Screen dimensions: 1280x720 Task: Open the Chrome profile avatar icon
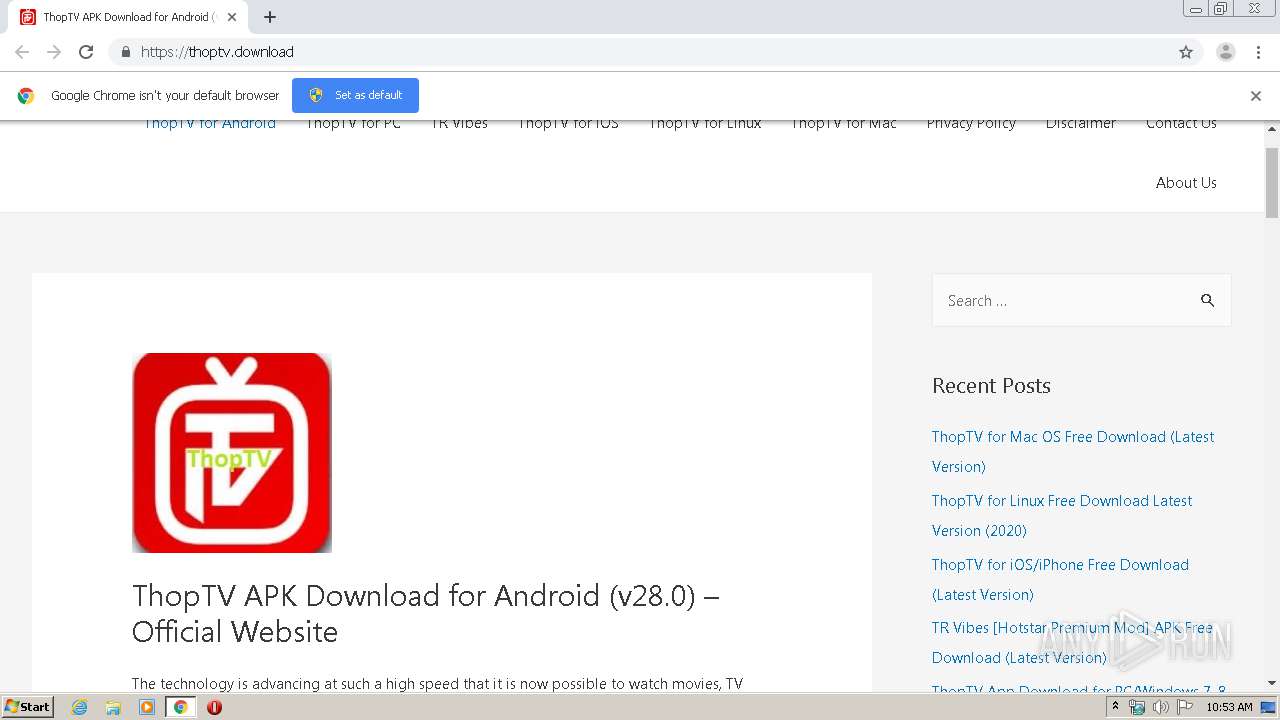(1226, 52)
